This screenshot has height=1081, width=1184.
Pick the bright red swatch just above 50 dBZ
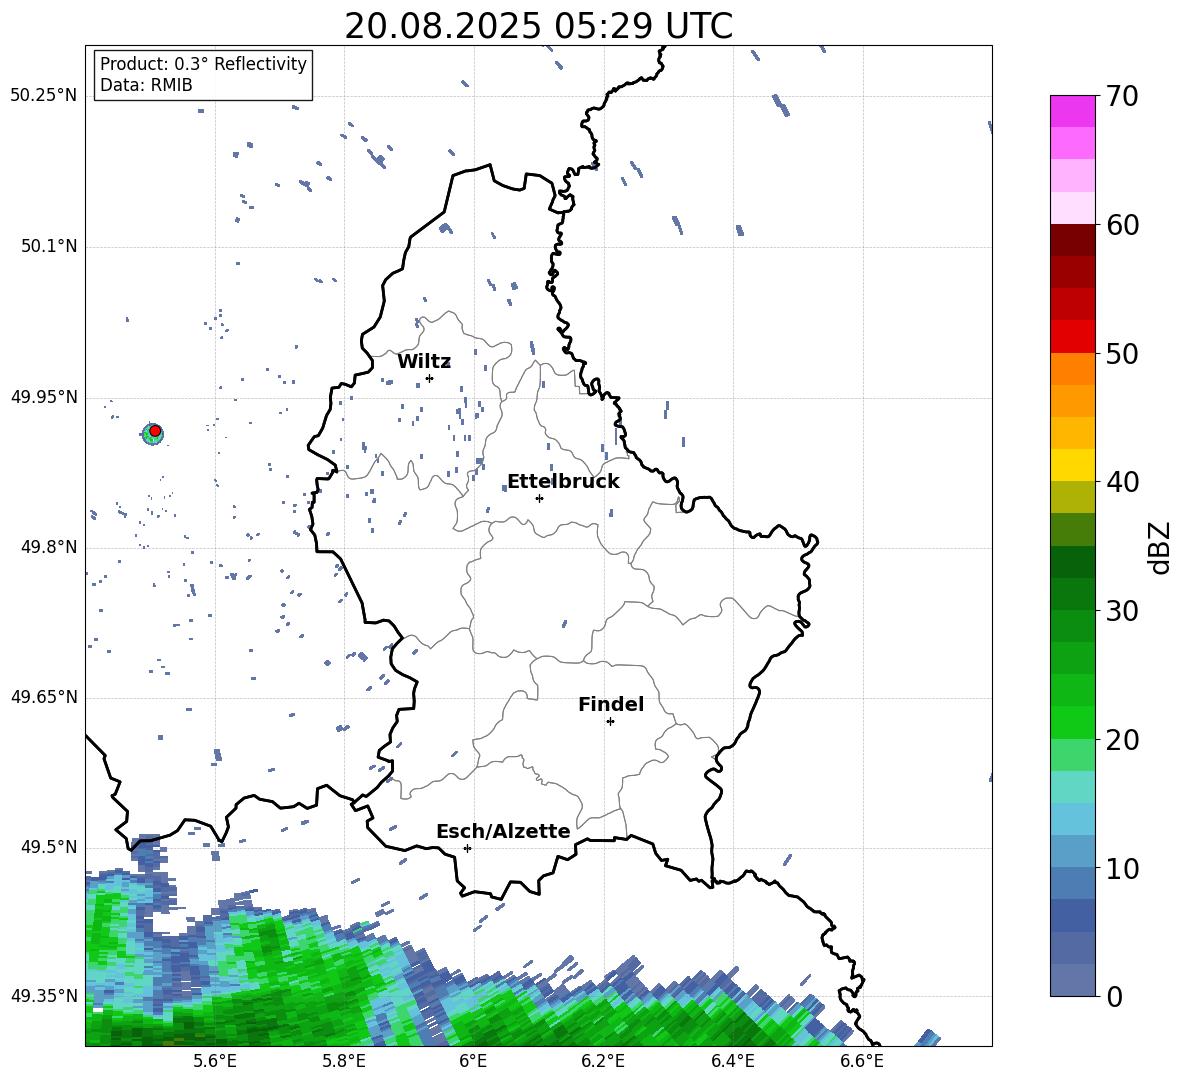[x=1073, y=337]
